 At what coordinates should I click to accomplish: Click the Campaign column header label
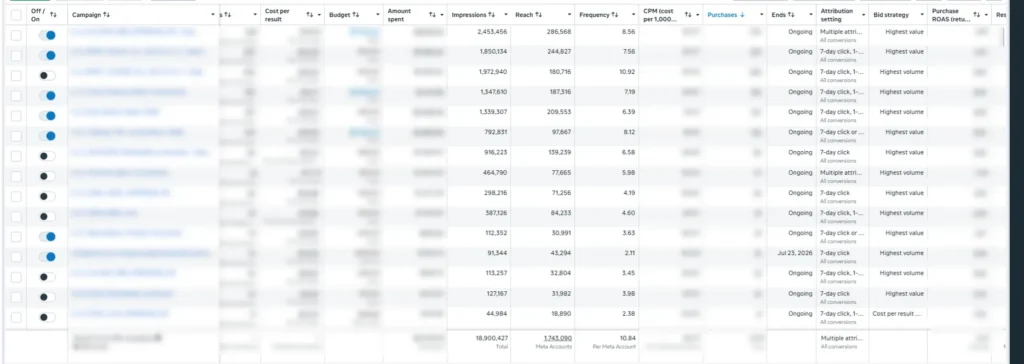tap(86, 14)
